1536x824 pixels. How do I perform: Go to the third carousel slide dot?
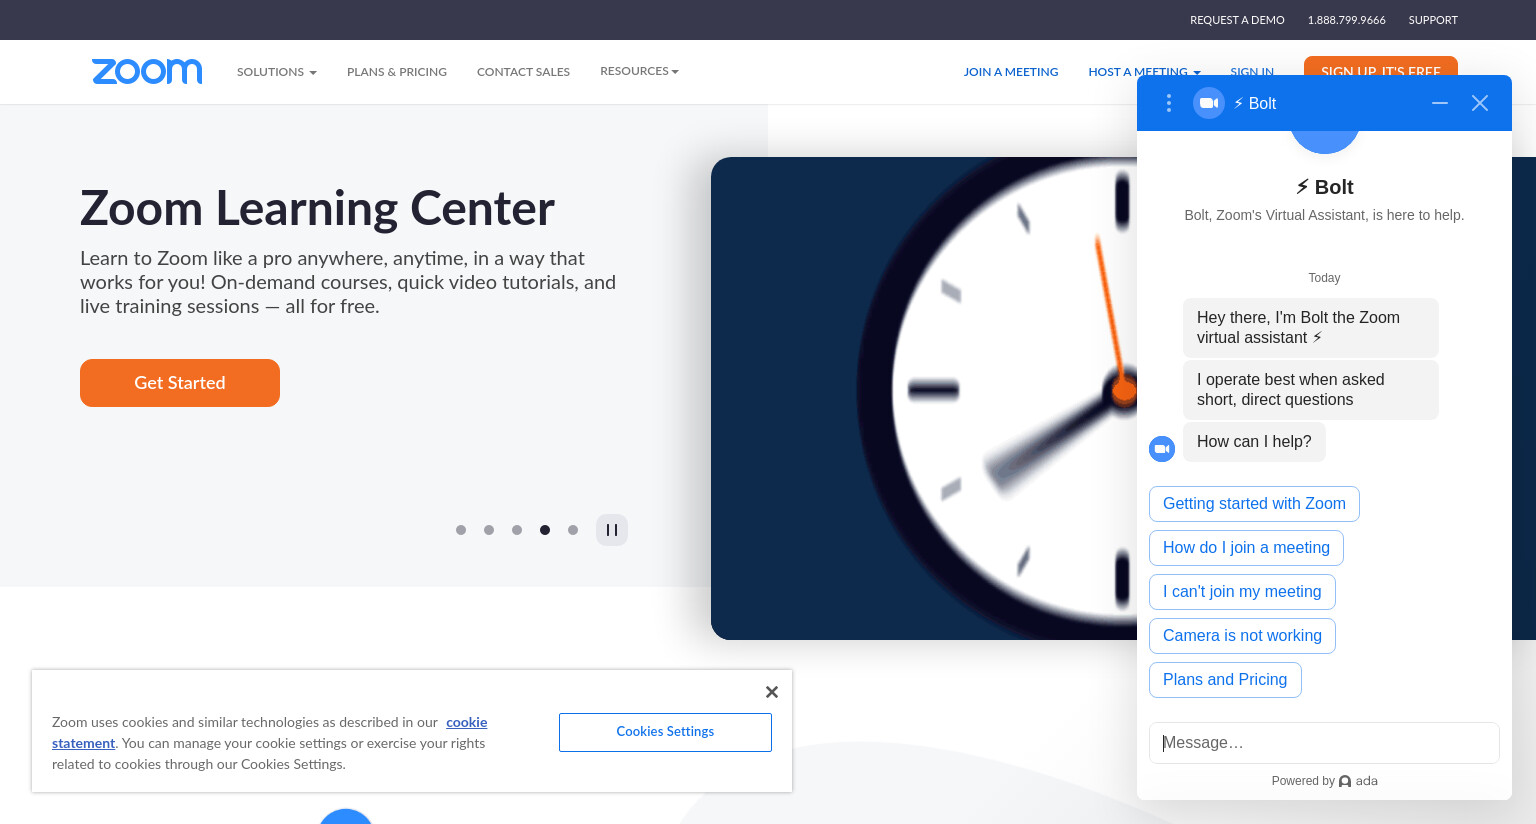point(517,530)
